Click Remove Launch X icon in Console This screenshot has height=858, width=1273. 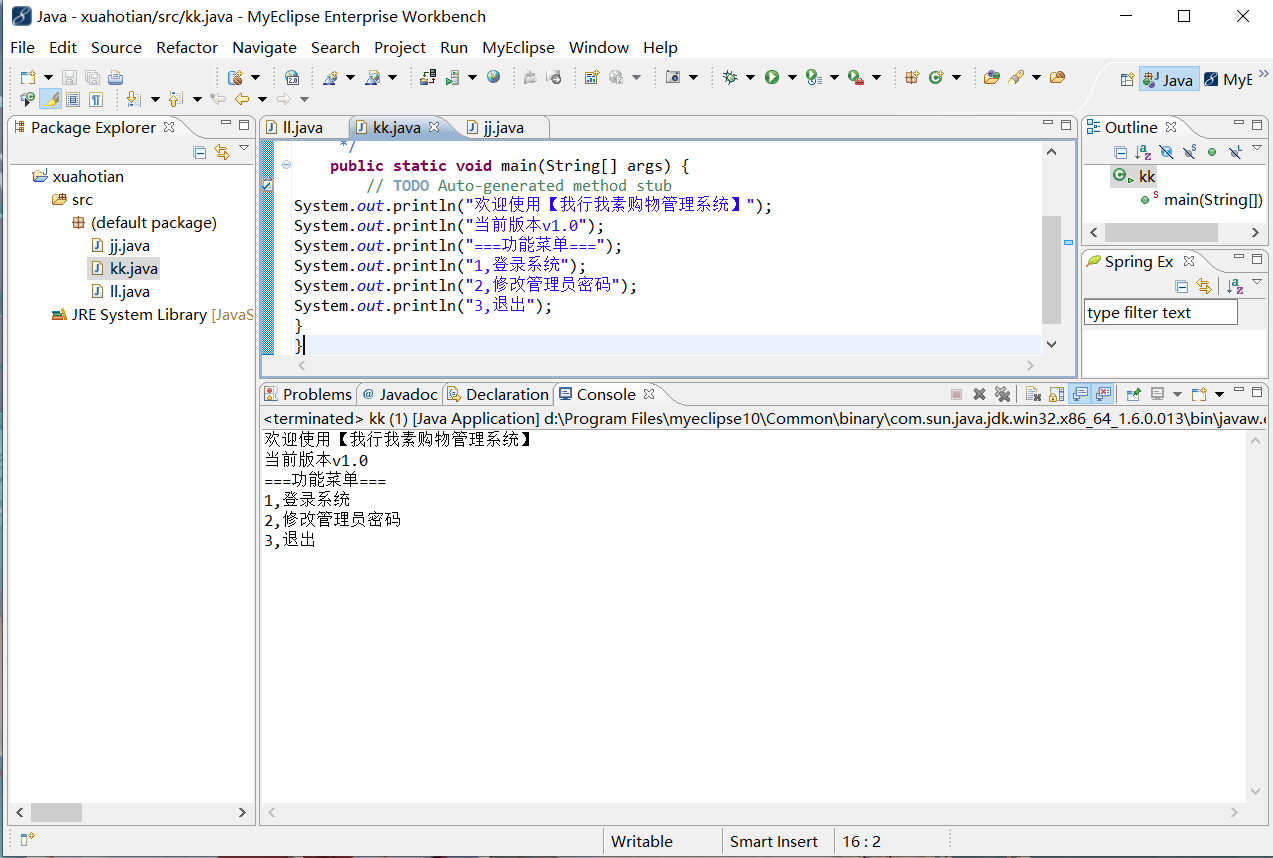click(979, 394)
